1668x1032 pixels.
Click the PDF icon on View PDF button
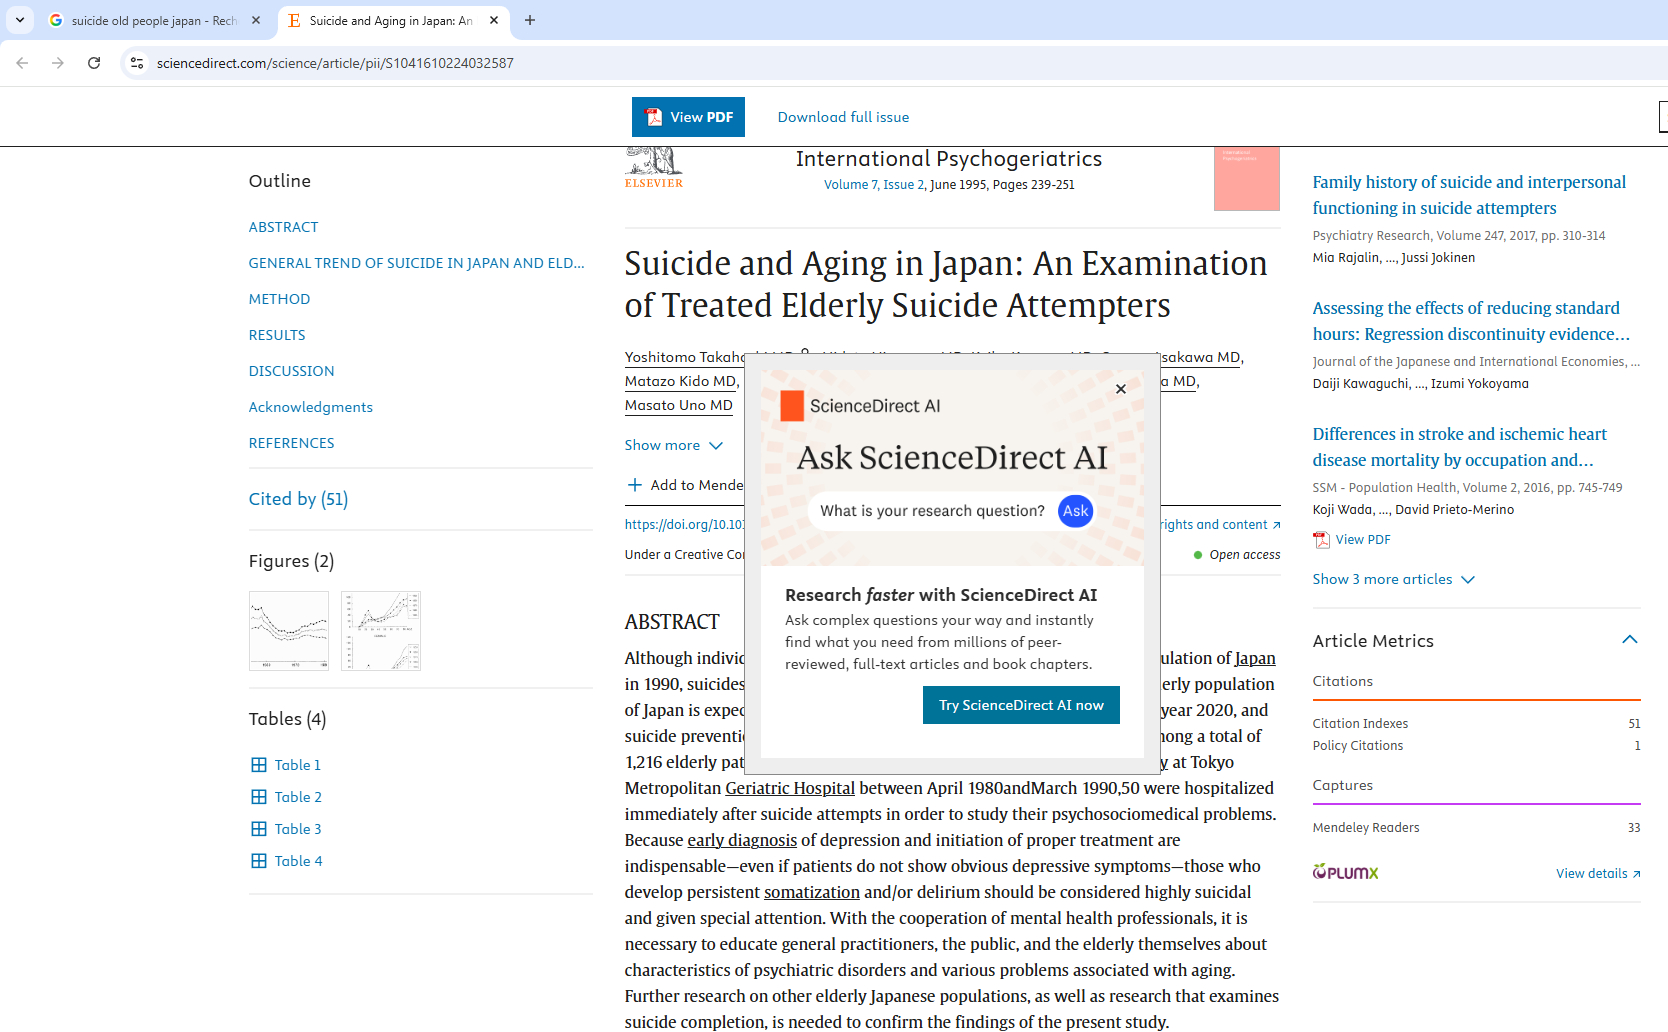coord(654,117)
